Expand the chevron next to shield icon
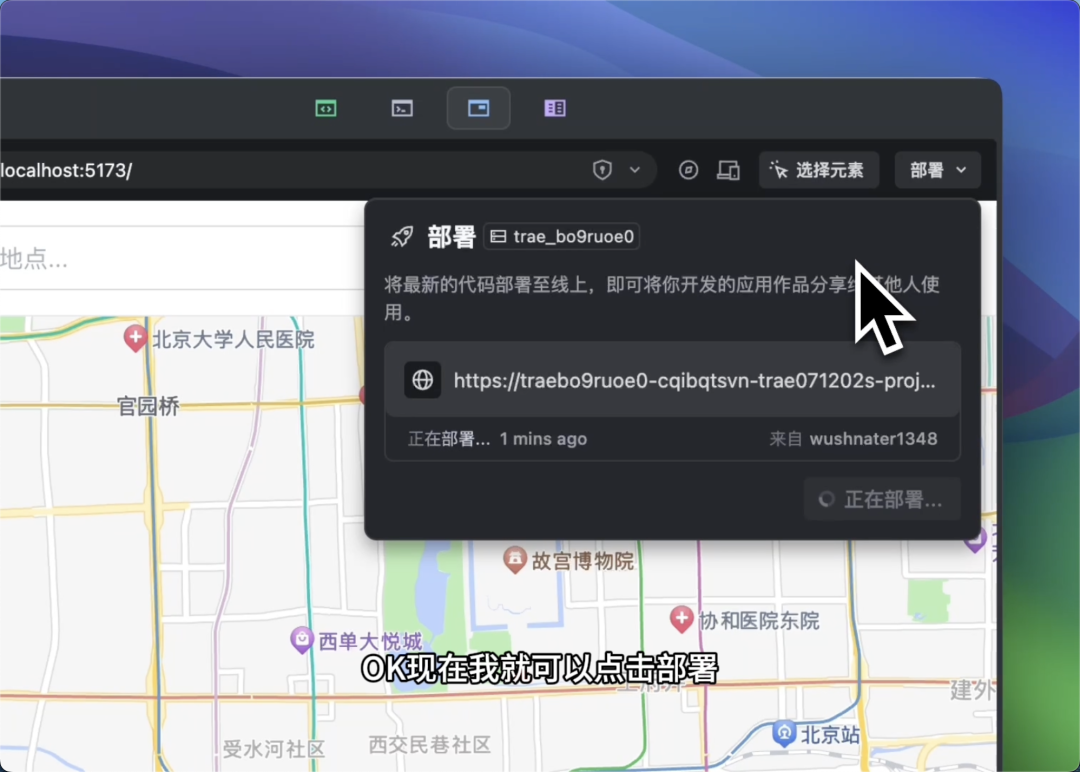This screenshot has width=1080, height=772. [x=634, y=170]
